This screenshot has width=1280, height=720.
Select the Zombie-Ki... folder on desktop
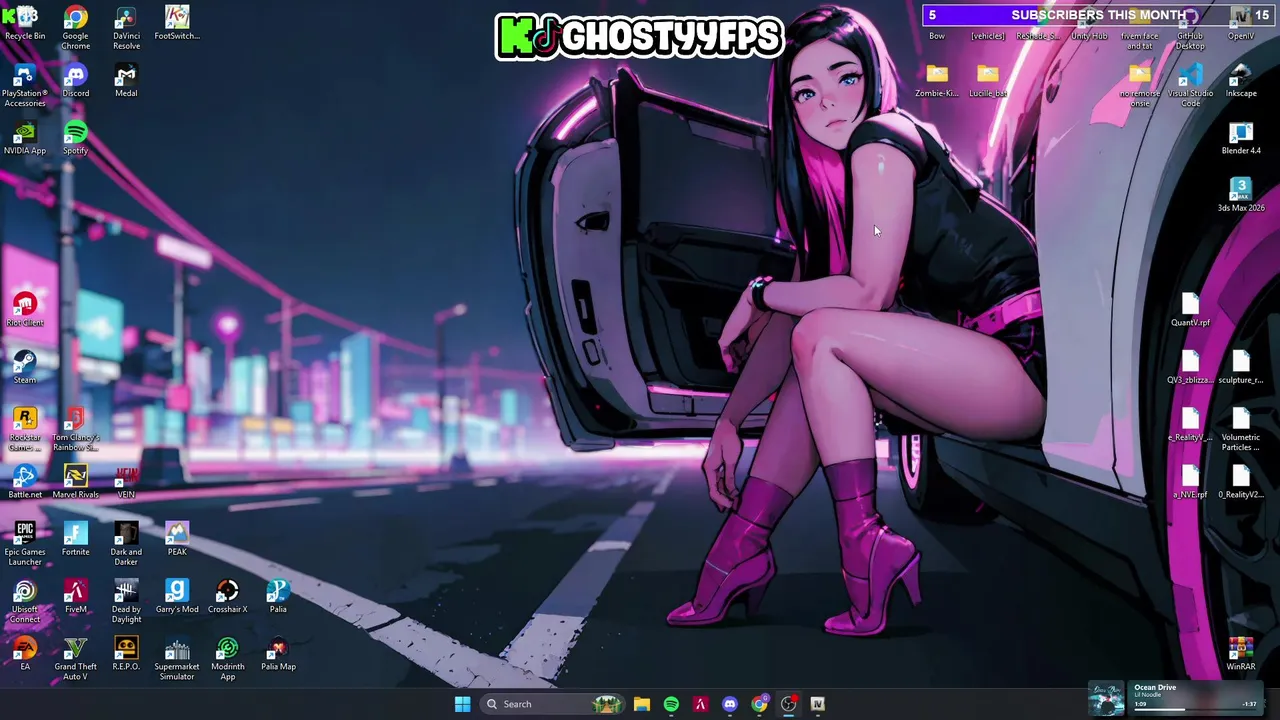[x=937, y=81]
